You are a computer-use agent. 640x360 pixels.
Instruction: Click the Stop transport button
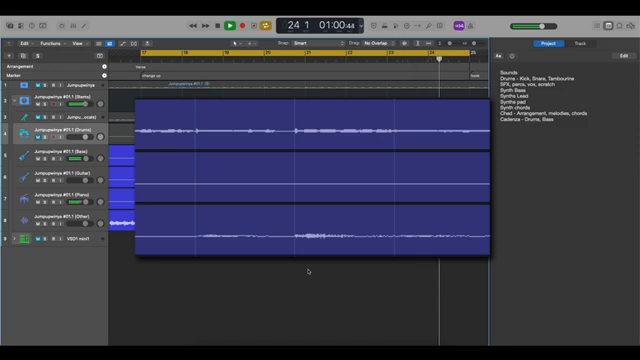point(218,26)
